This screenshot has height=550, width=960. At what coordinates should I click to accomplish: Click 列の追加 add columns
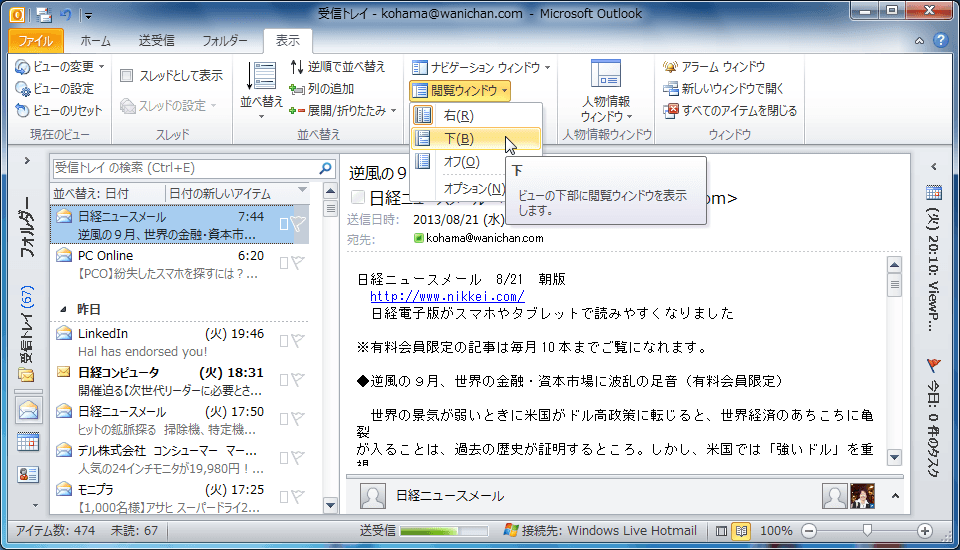pos(322,89)
